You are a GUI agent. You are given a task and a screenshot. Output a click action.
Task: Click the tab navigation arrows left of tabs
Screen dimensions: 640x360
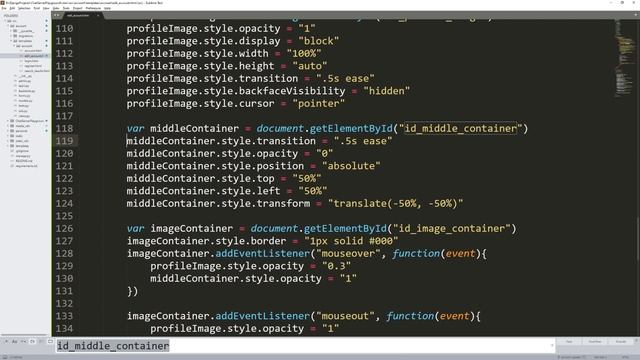[x=56, y=16]
